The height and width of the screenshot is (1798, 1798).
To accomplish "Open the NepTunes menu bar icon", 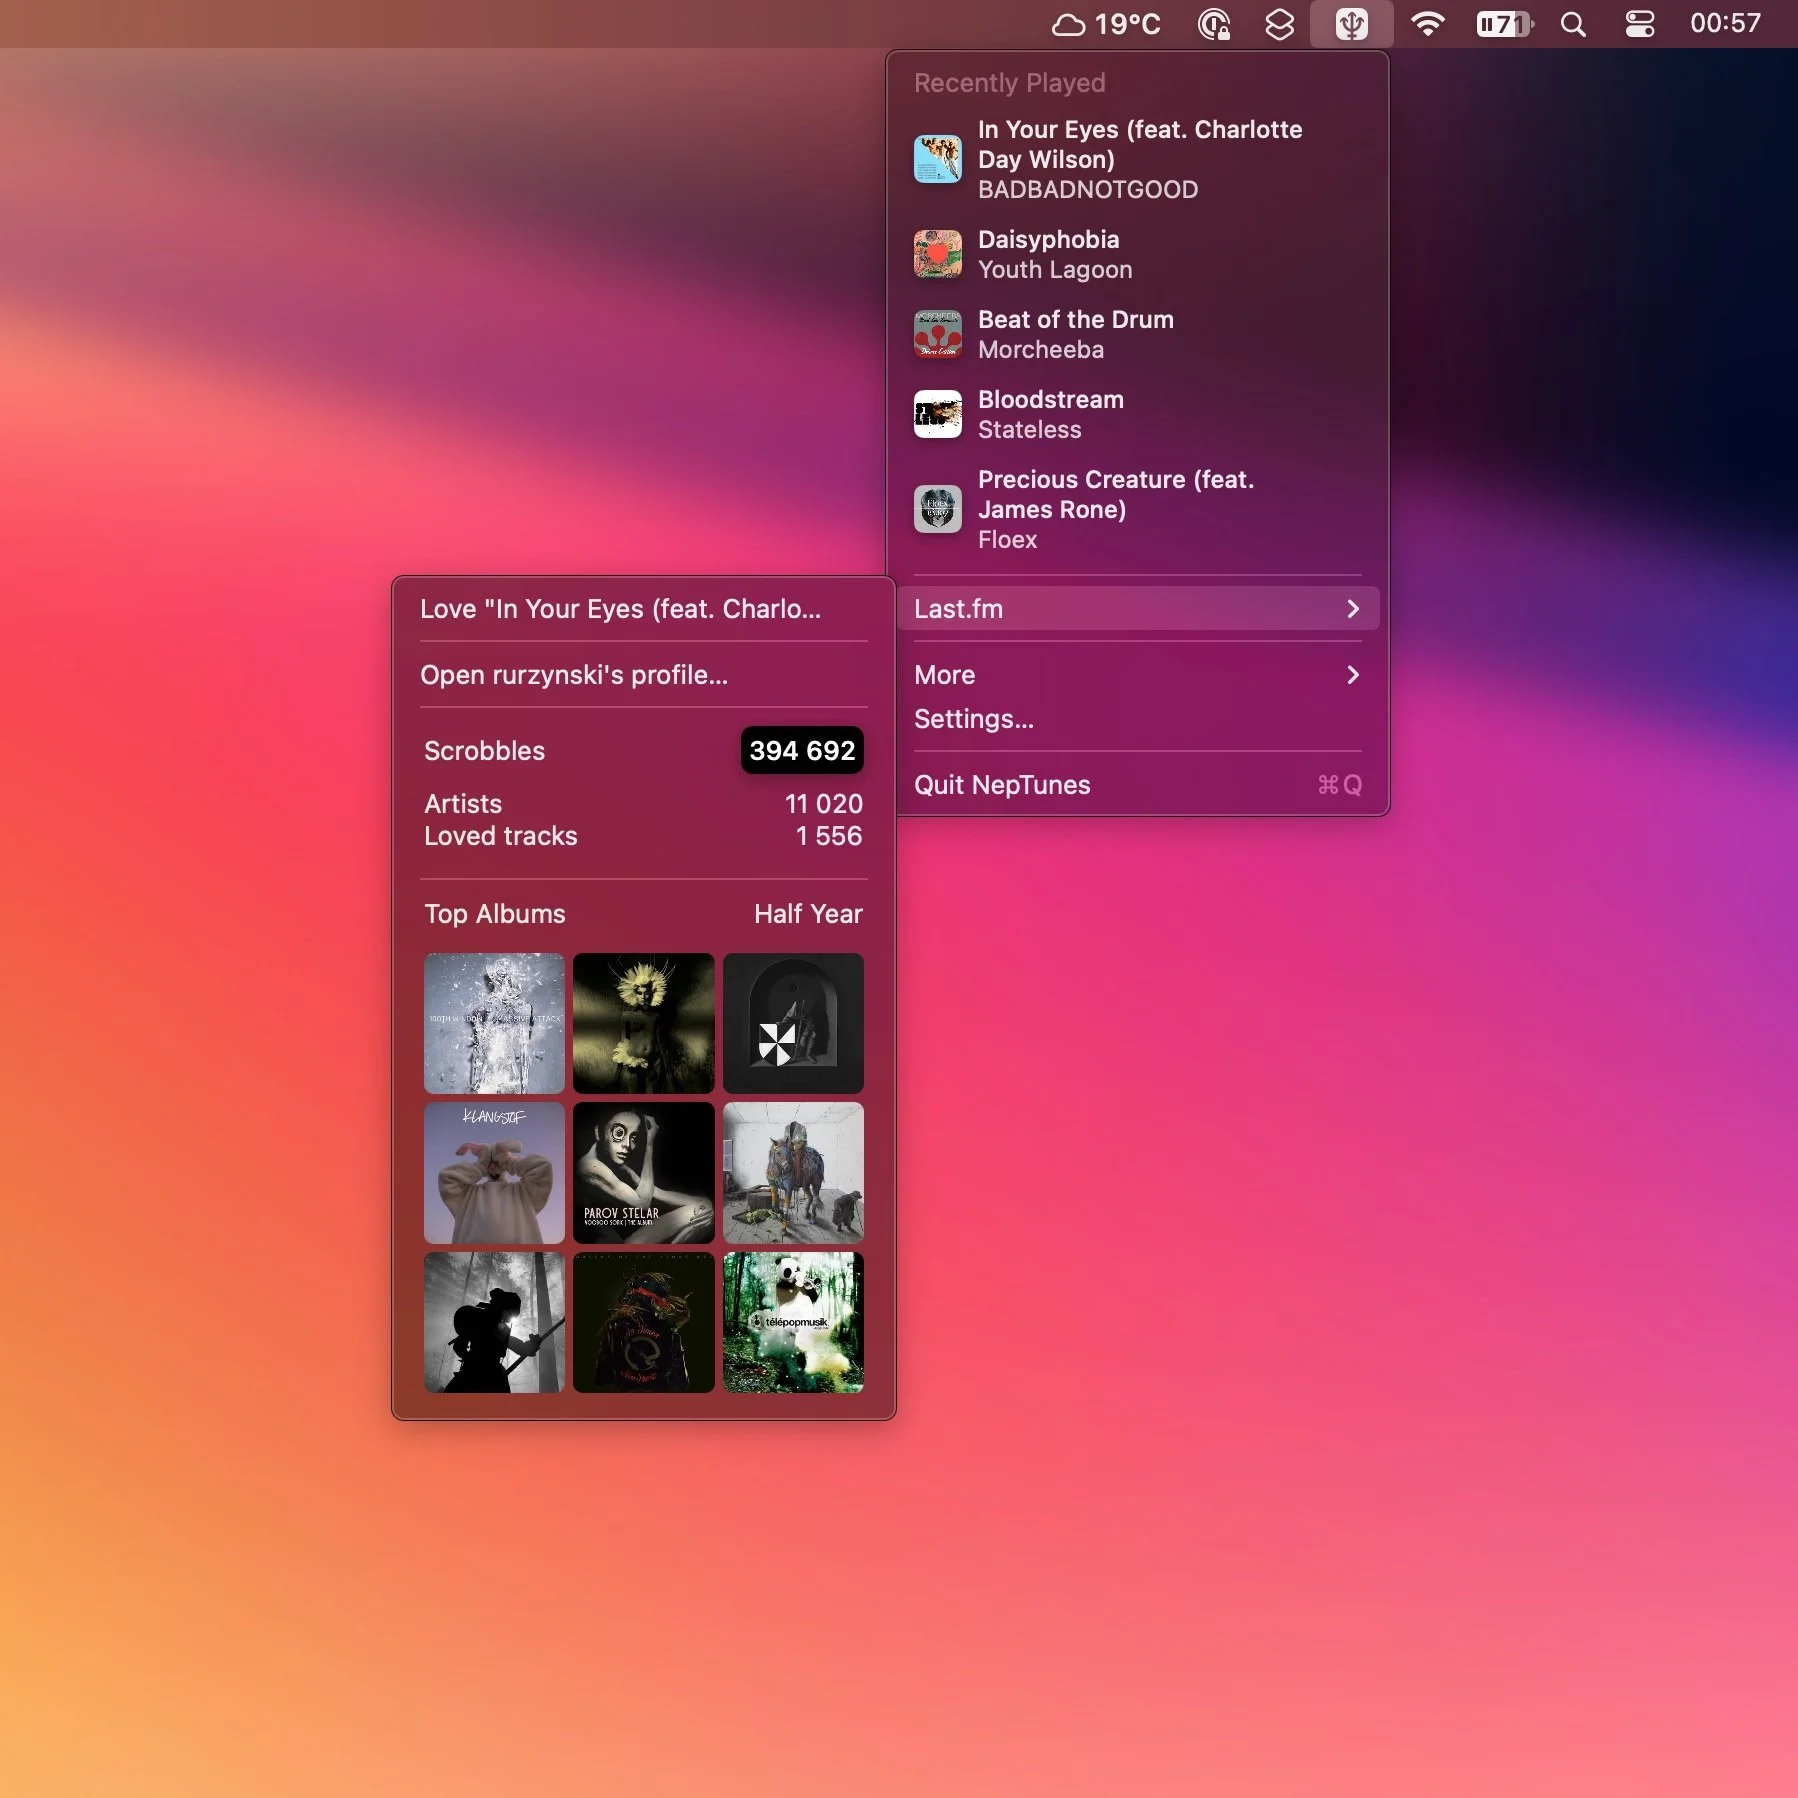I will point(1351,24).
